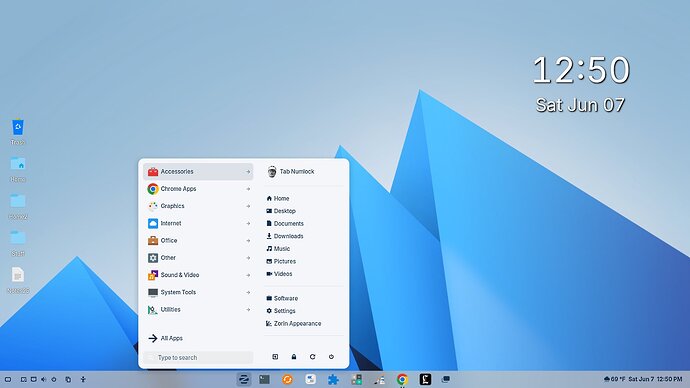
Task: Open the Chrome Apps category
Action: pos(198,189)
